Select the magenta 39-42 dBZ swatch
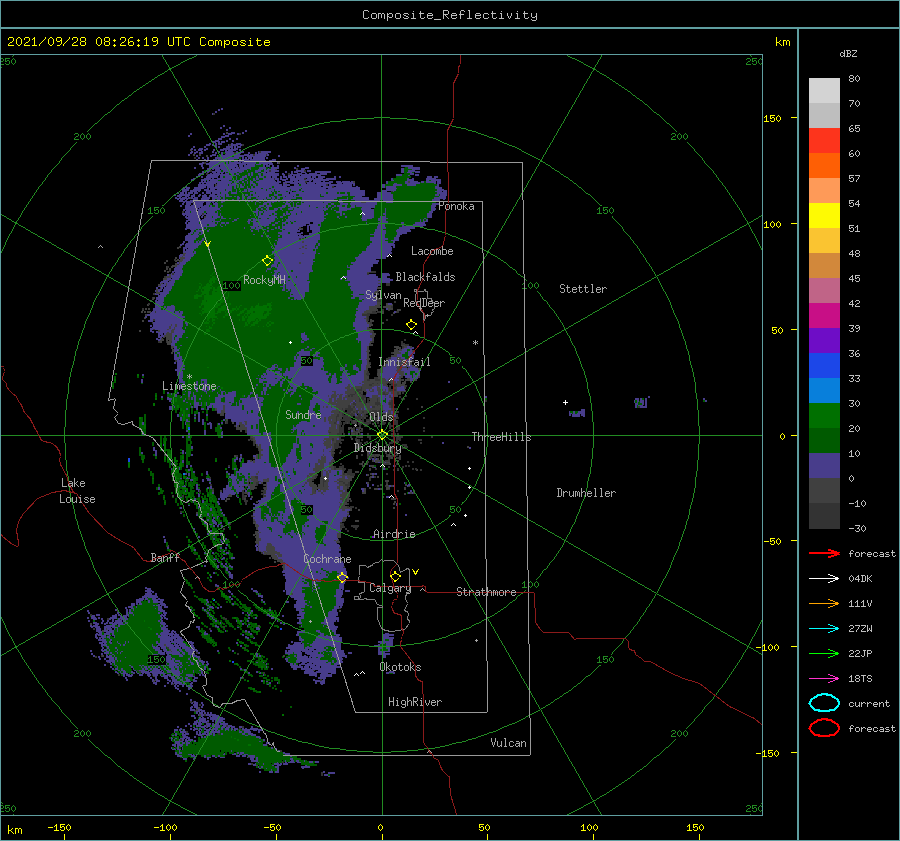The width and height of the screenshot is (900, 841). [x=824, y=315]
